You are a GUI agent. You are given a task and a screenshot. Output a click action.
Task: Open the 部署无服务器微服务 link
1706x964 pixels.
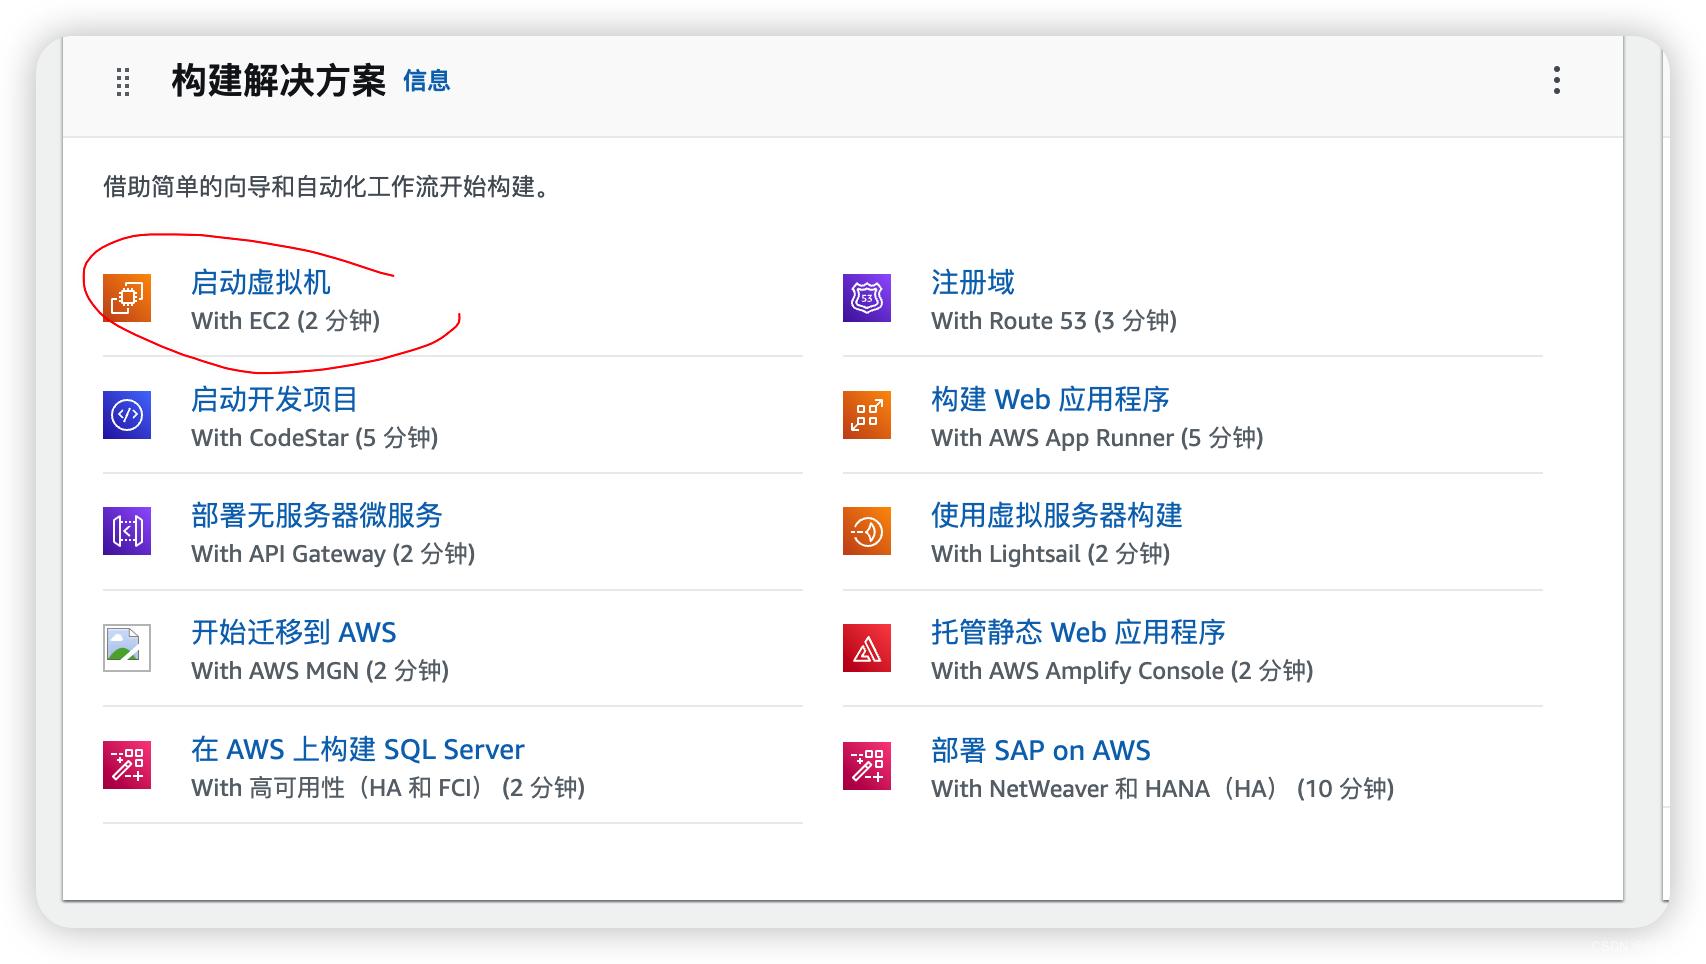click(317, 515)
